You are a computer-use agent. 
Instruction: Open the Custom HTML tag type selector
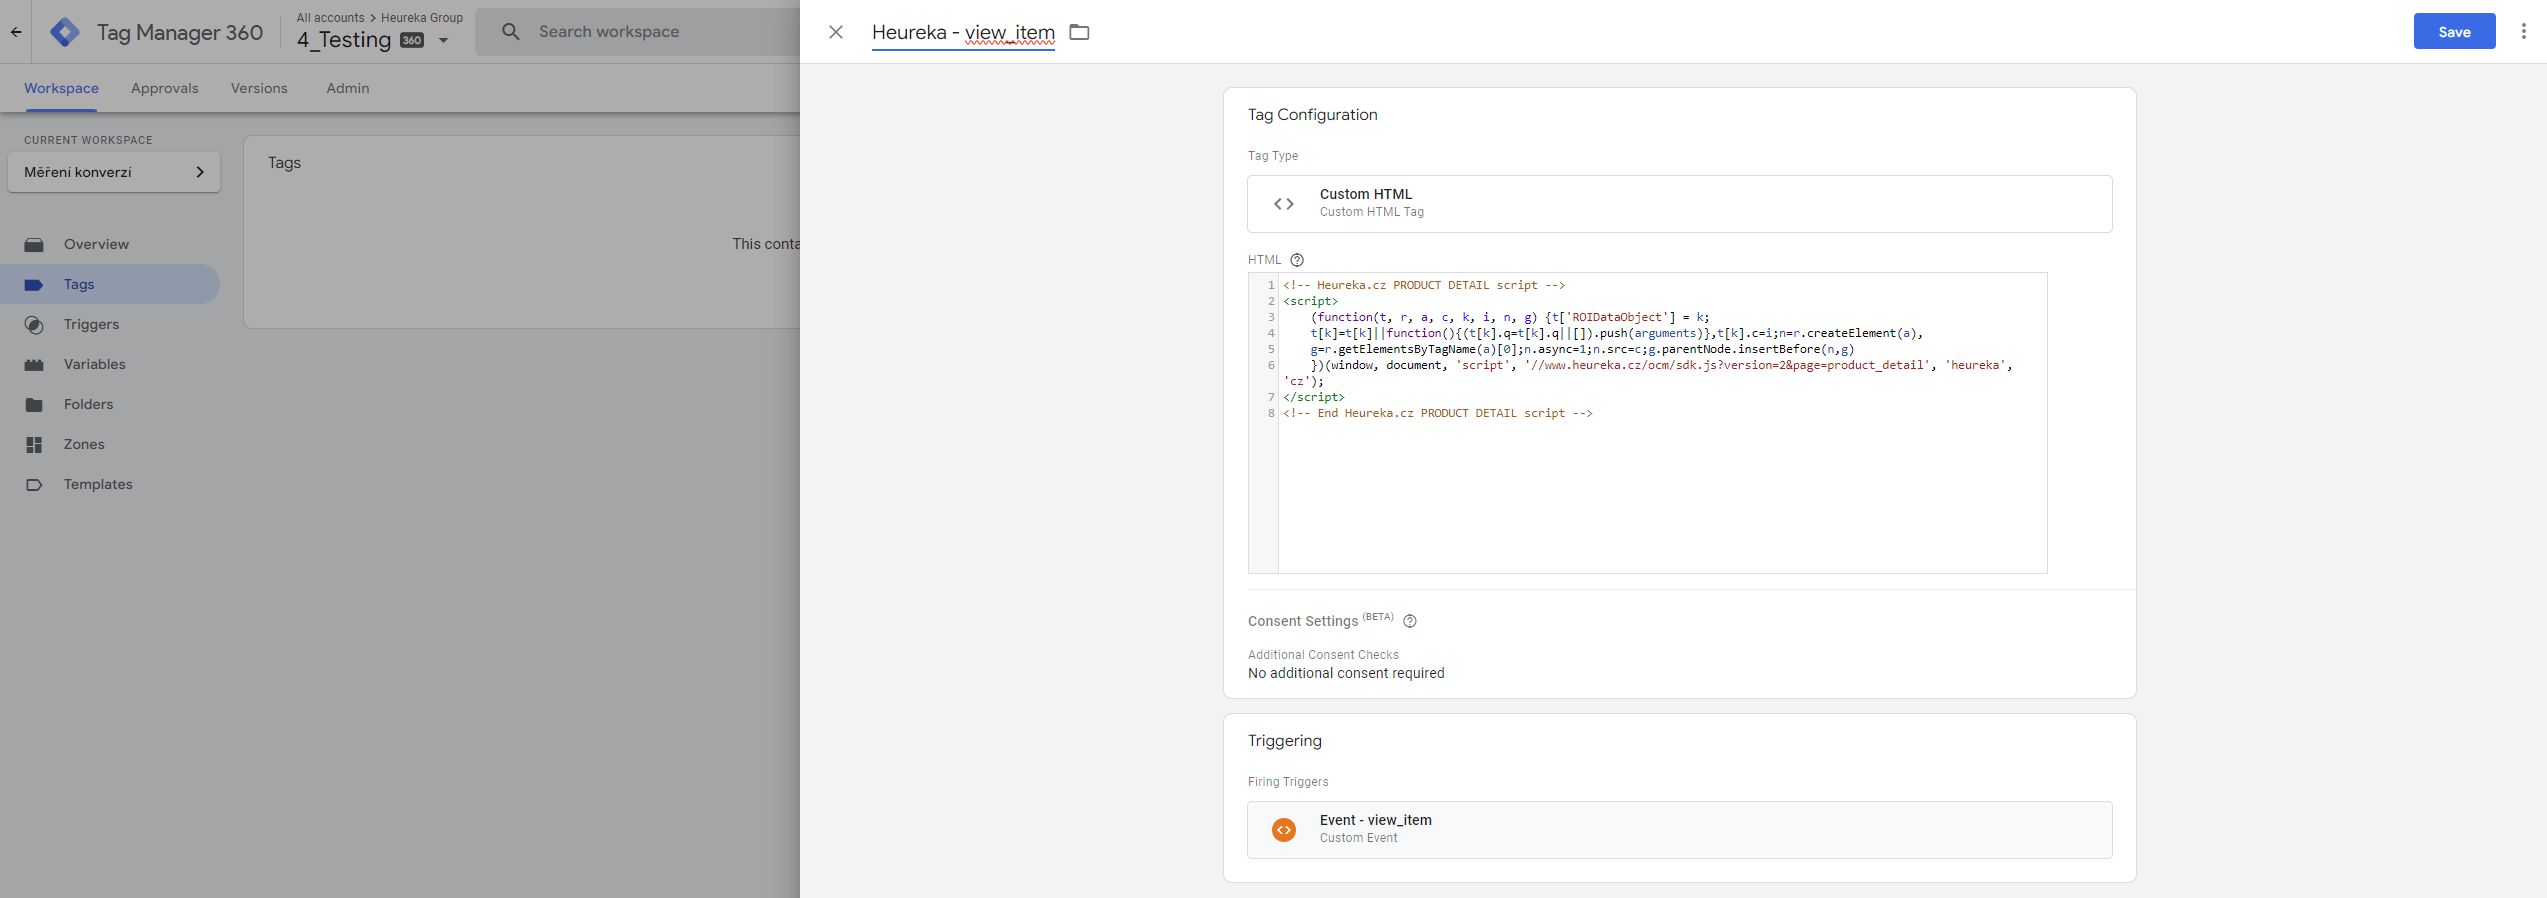1679,204
